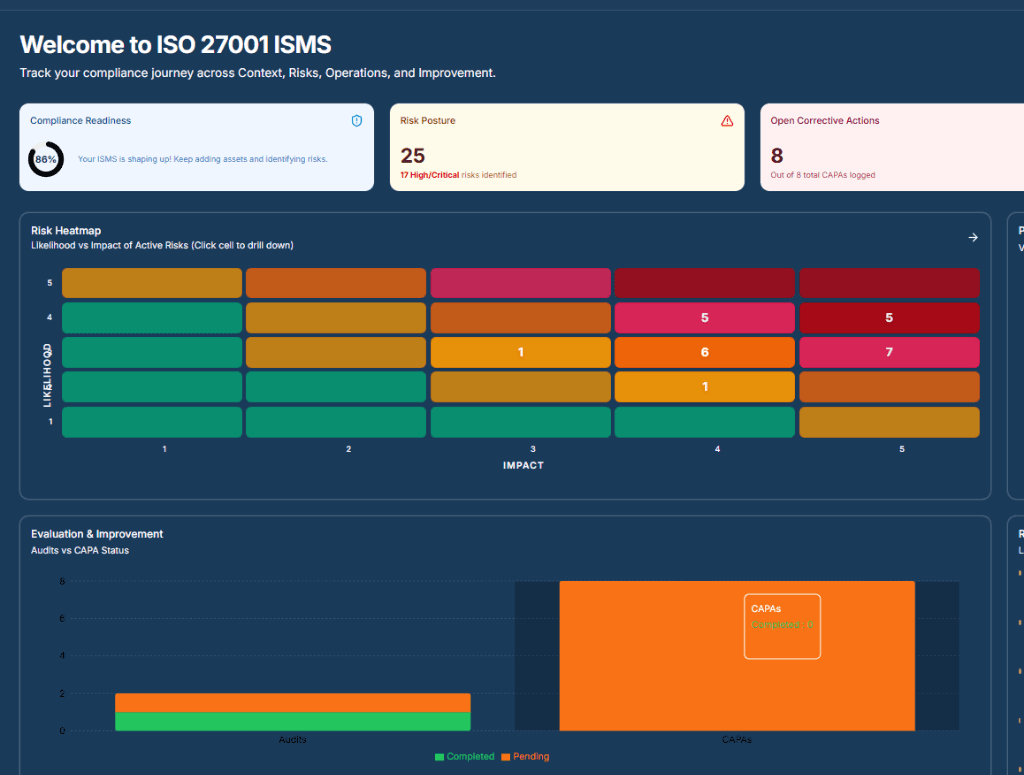
Task: Select heatmap cell likelihood 2 impact 5
Action: click(889, 387)
